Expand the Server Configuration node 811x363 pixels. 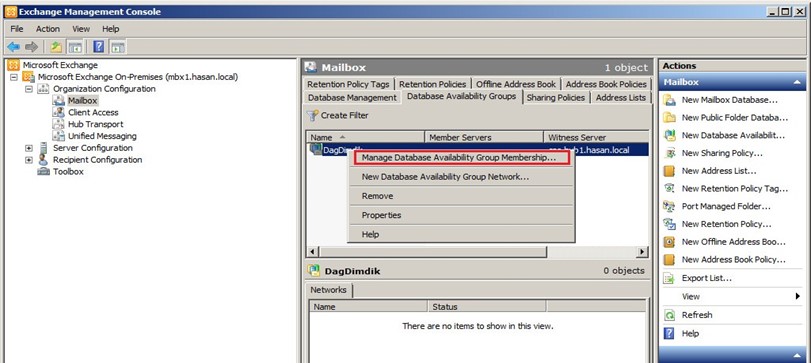point(29,148)
